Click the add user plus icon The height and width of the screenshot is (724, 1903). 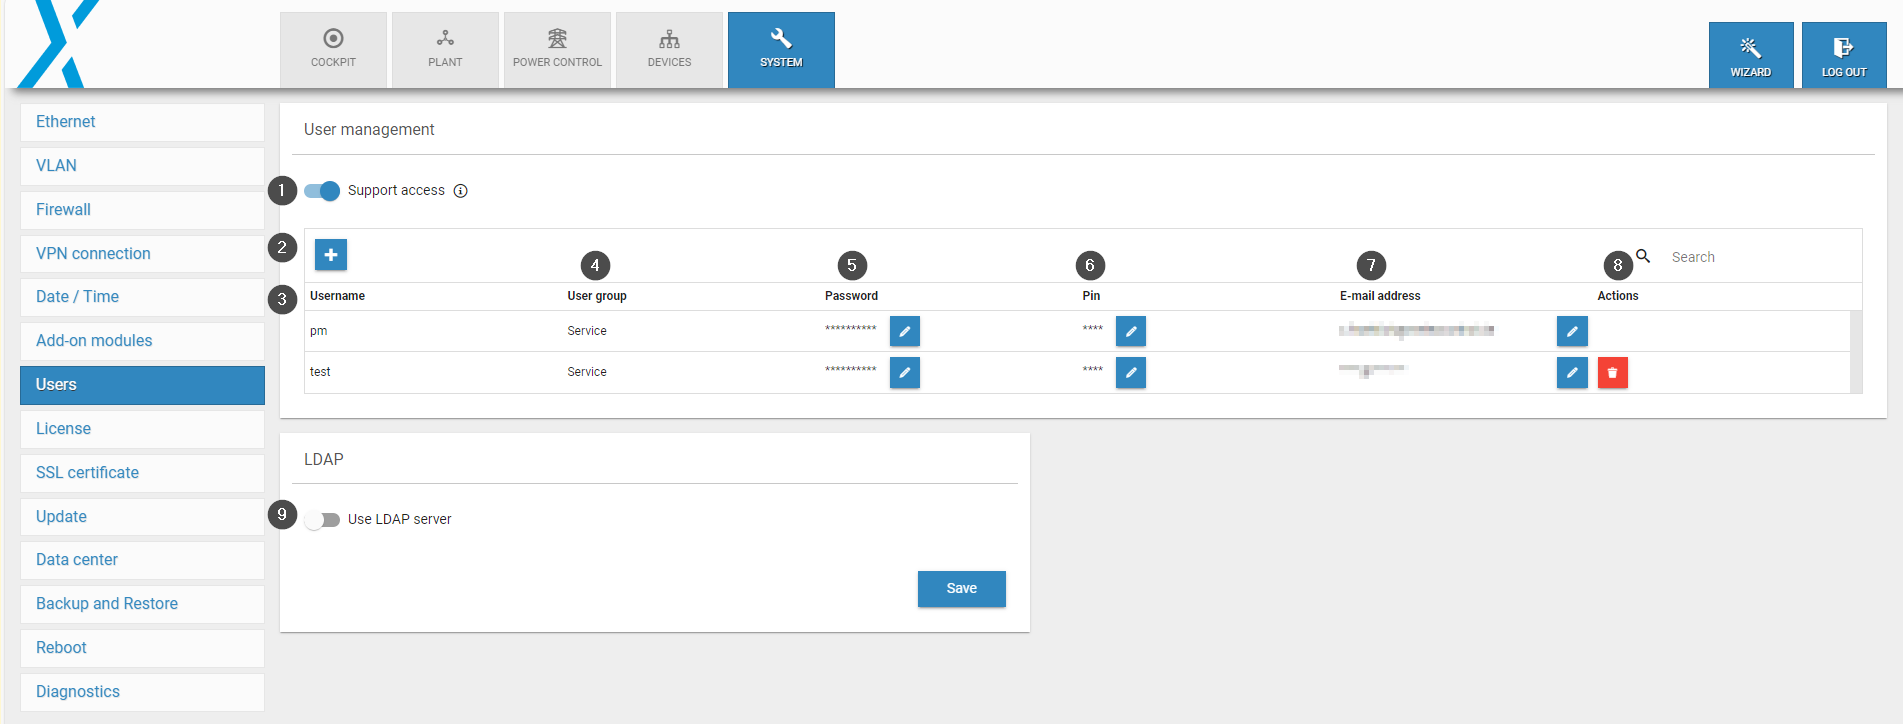tap(331, 255)
